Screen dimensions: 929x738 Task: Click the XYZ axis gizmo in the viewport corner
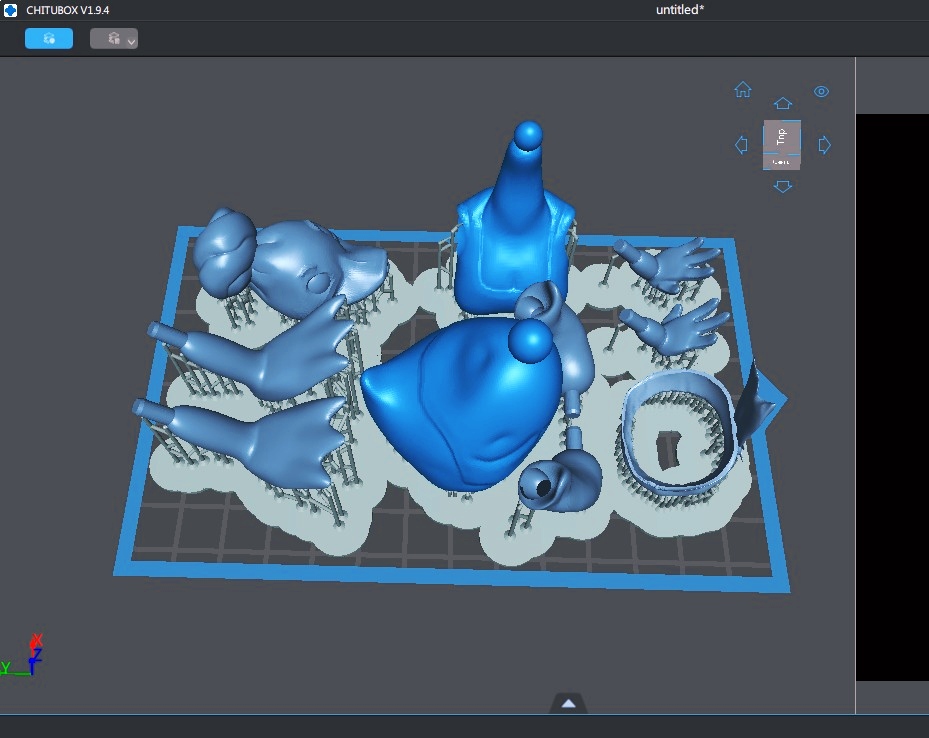click(x=28, y=655)
